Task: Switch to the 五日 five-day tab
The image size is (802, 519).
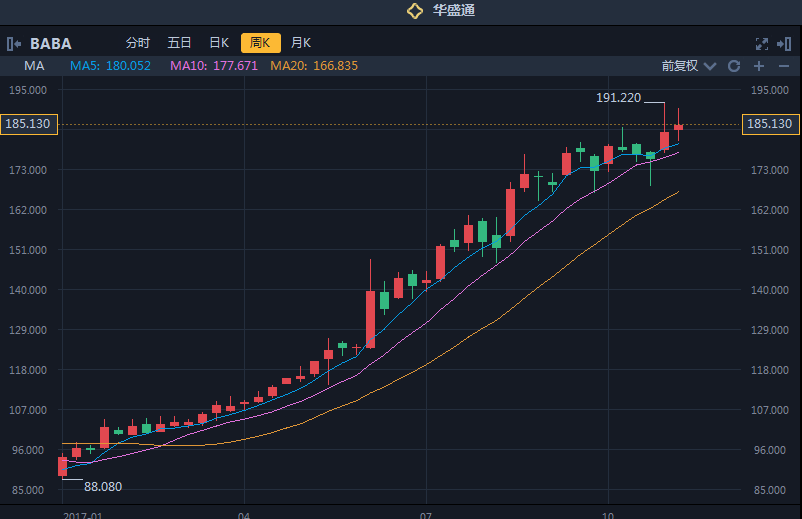Action: click(179, 43)
